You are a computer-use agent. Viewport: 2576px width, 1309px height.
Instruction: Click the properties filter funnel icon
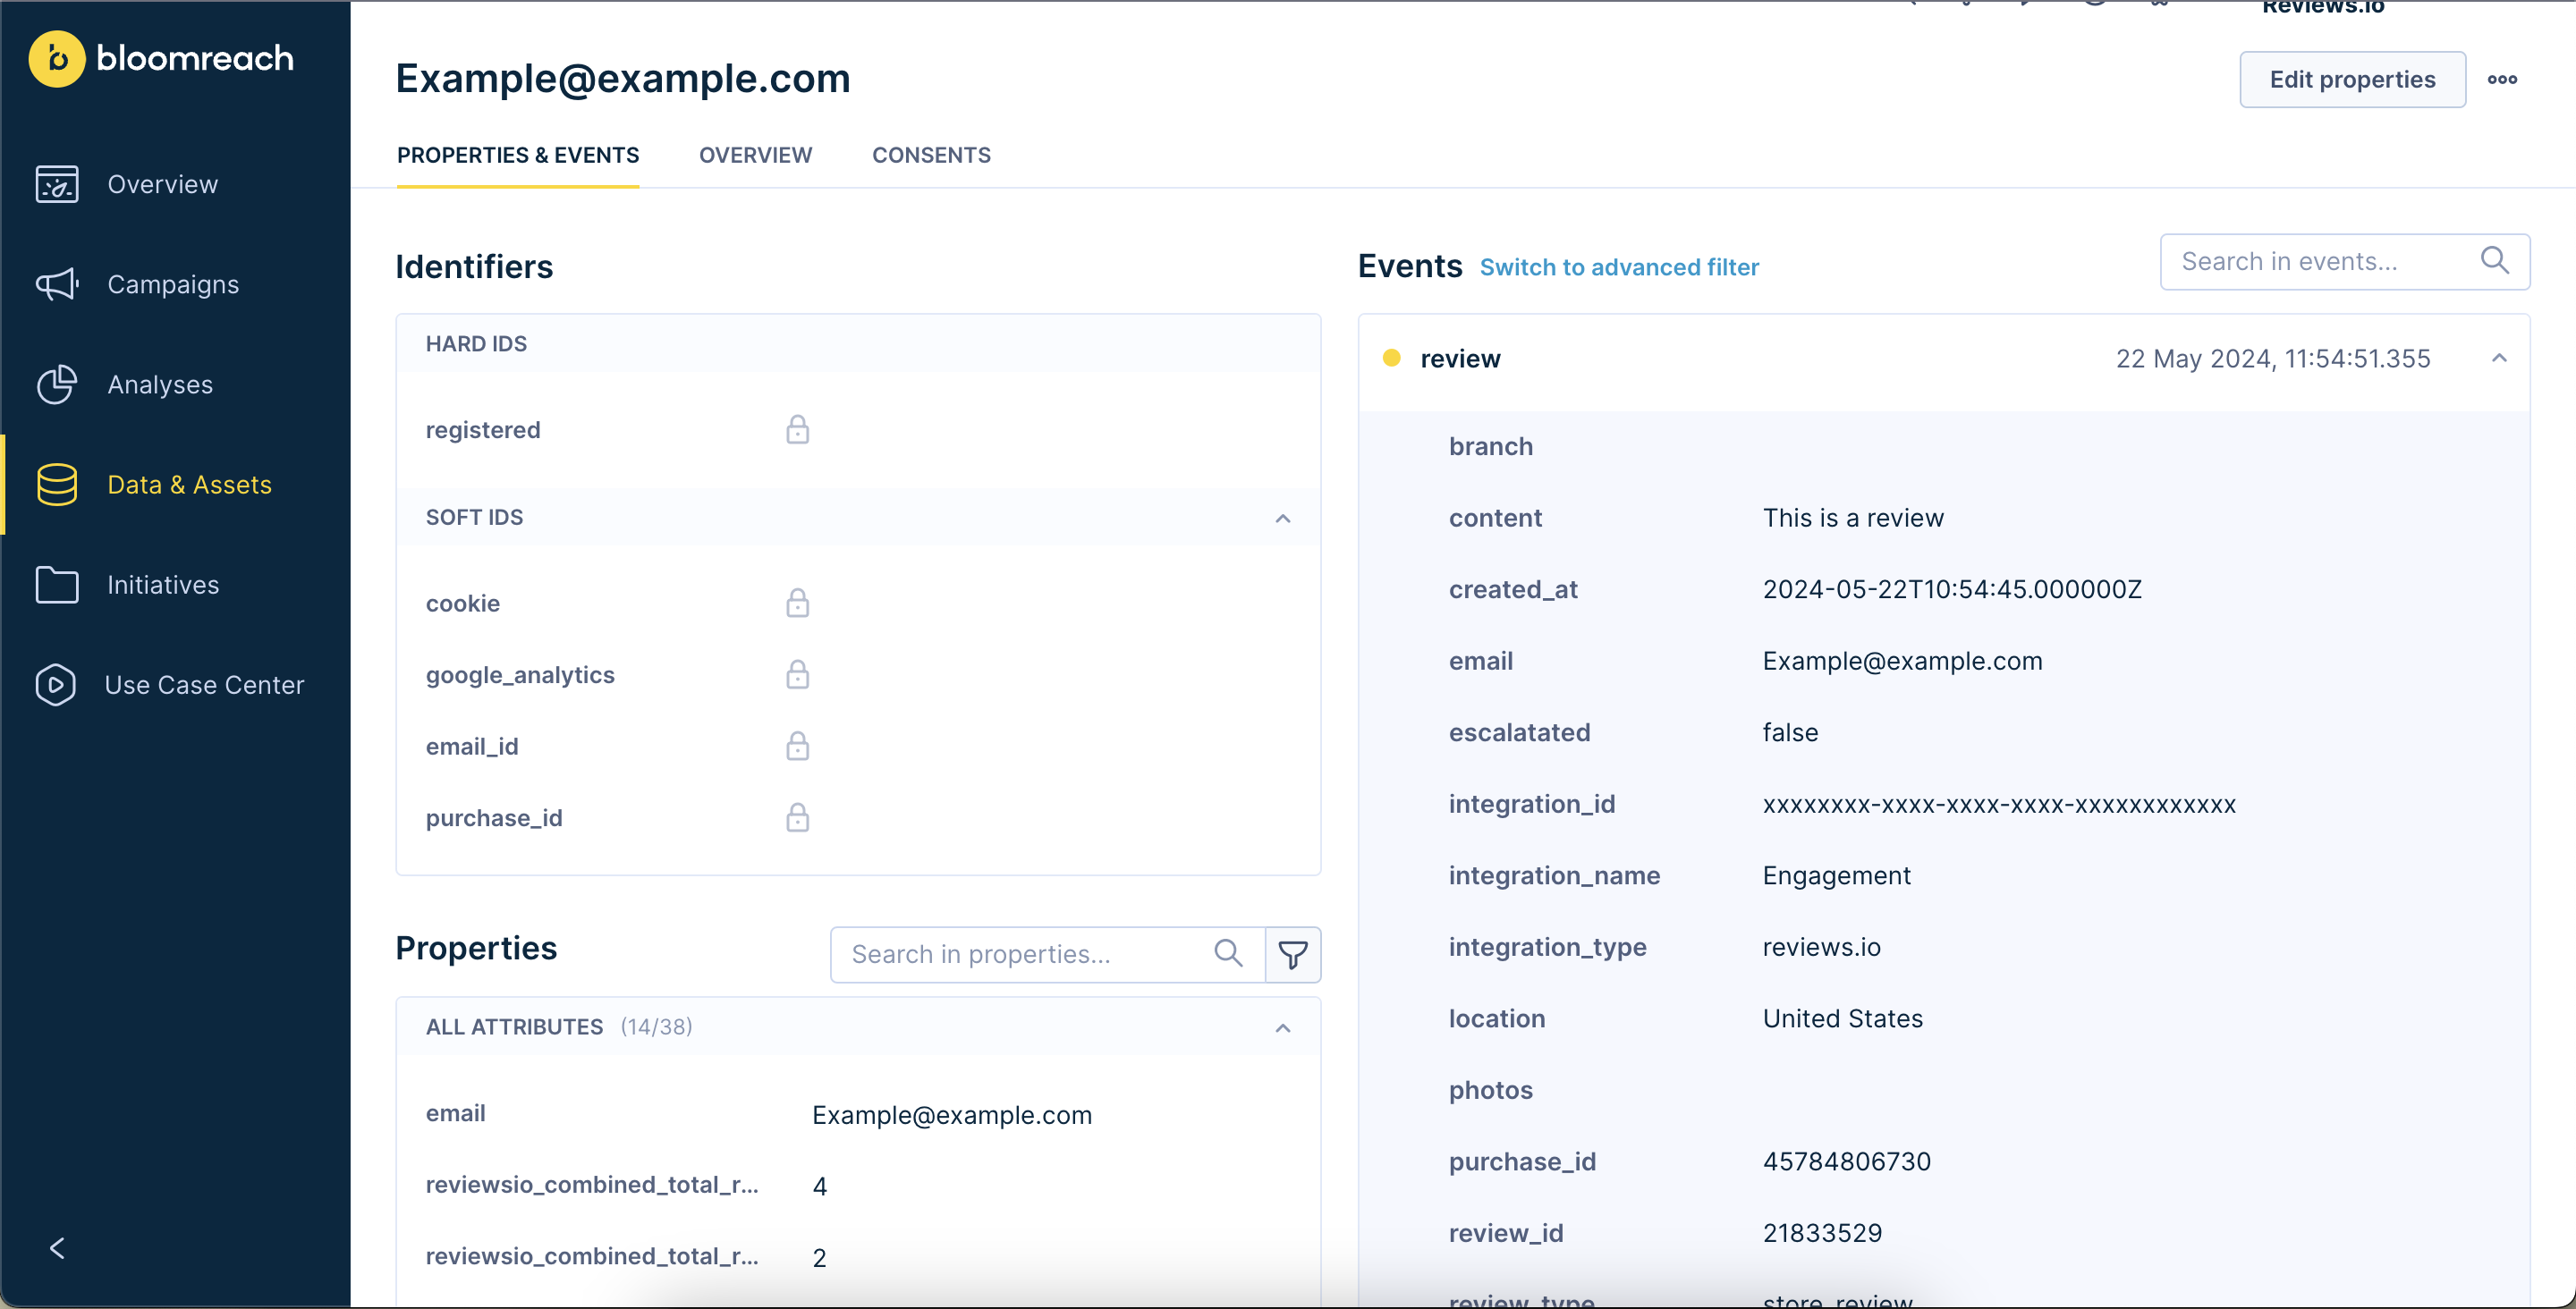pos(1292,954)
